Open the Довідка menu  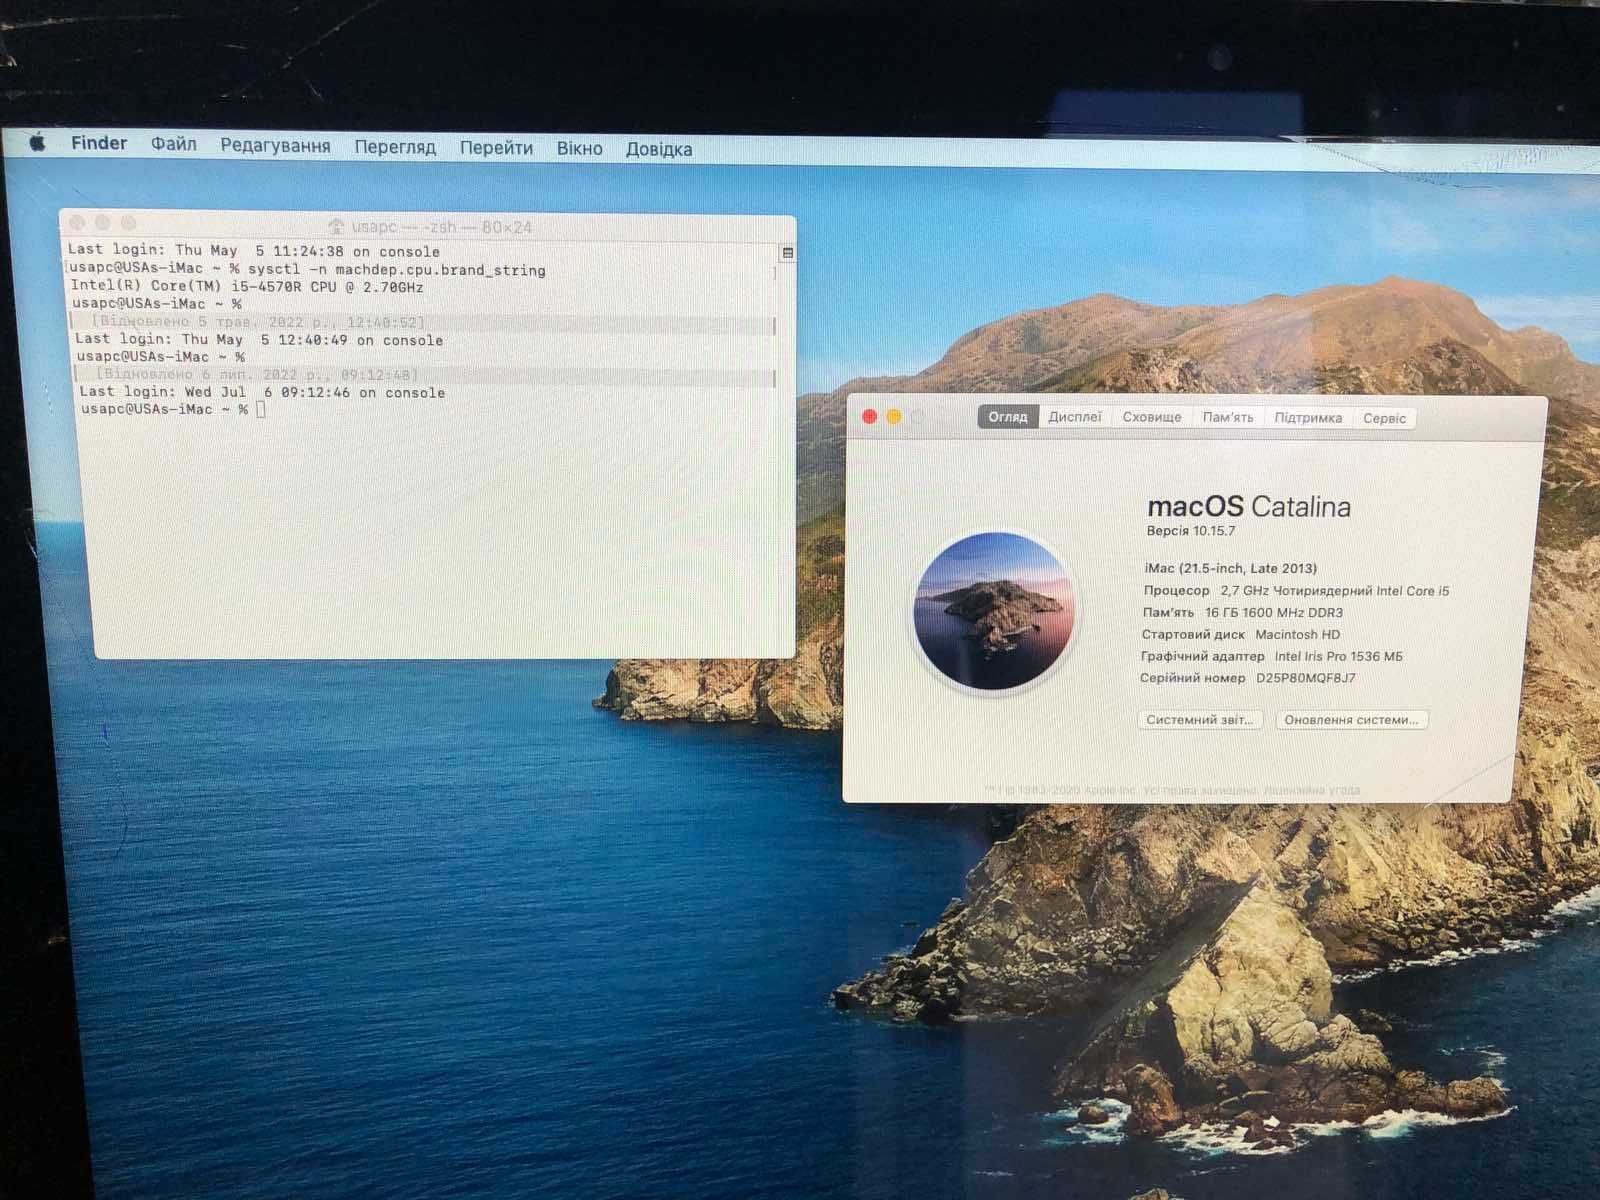pyautogui.click(x=659, y=150)
